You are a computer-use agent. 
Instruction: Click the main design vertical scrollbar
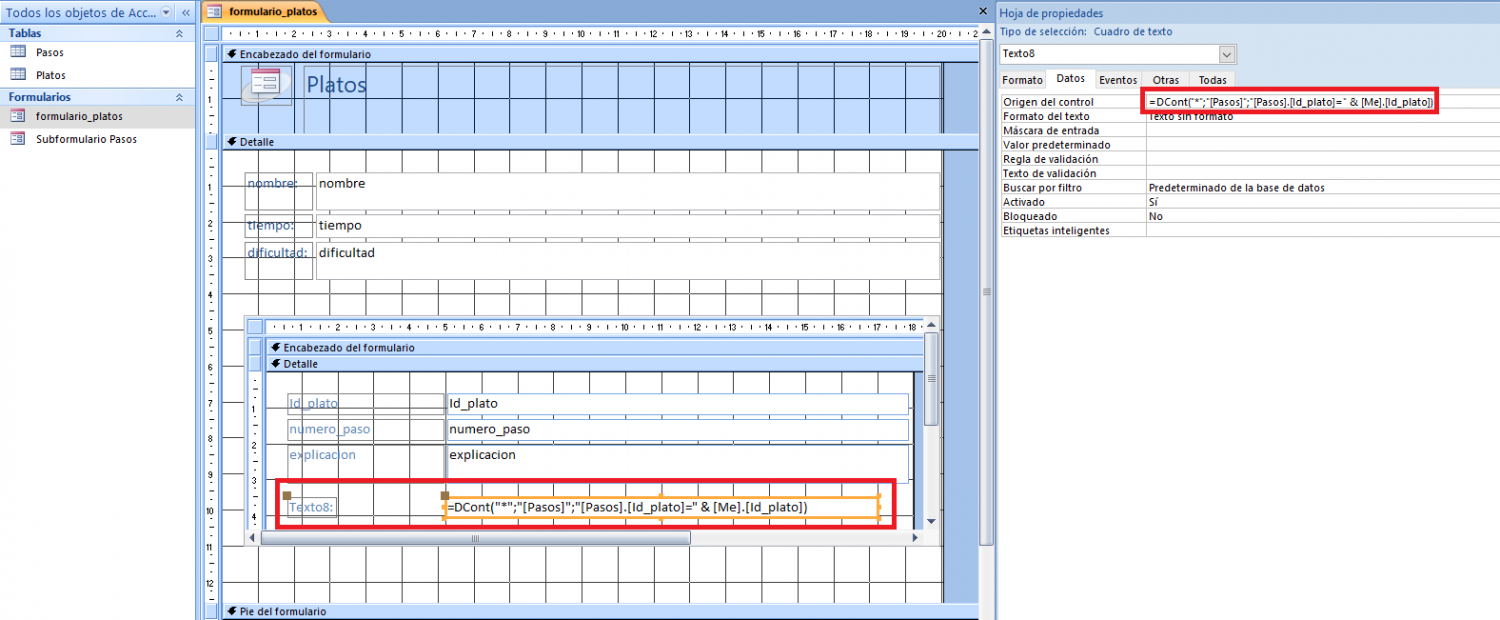[x=986, y=292]
